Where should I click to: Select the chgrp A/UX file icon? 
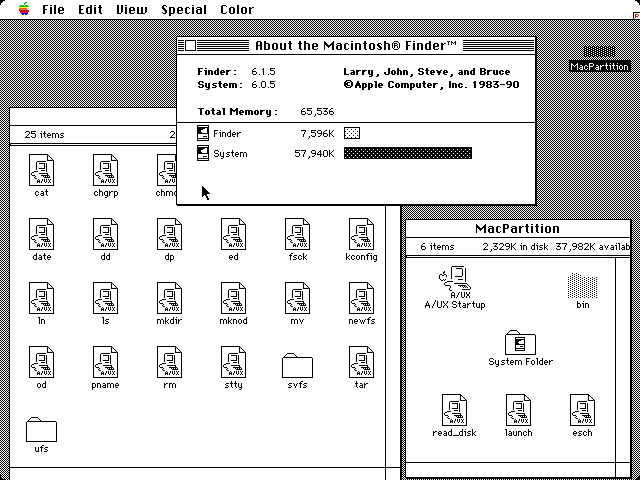pos(105,170)
